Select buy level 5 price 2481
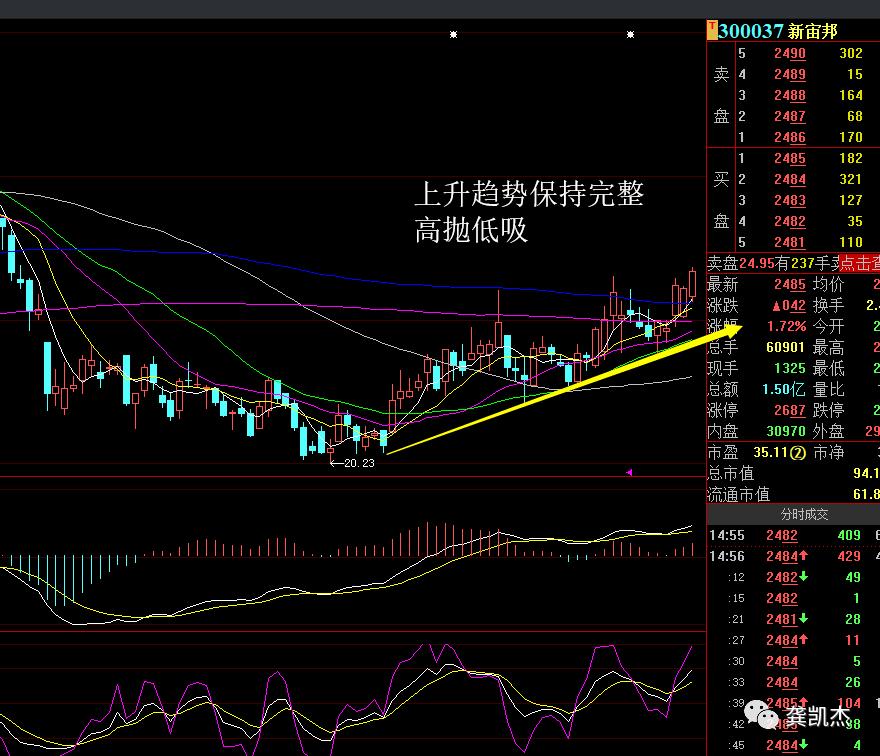 tap(790, 242)
